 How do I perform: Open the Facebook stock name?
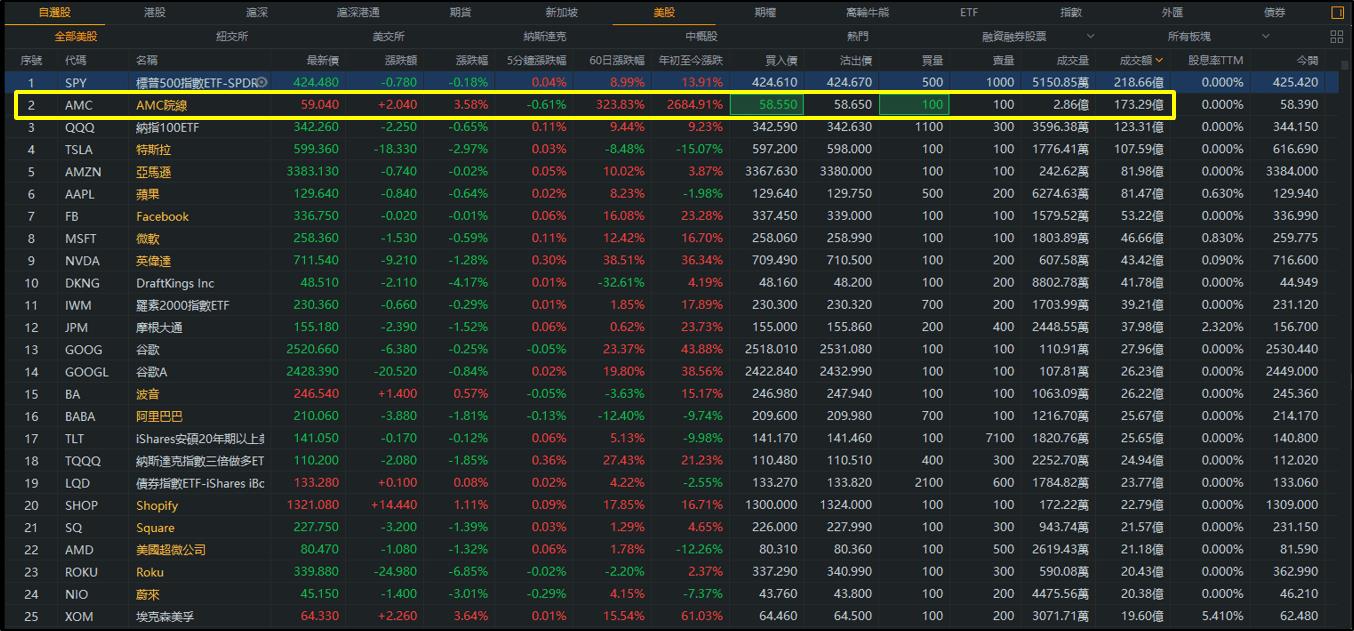click(162, 216)
